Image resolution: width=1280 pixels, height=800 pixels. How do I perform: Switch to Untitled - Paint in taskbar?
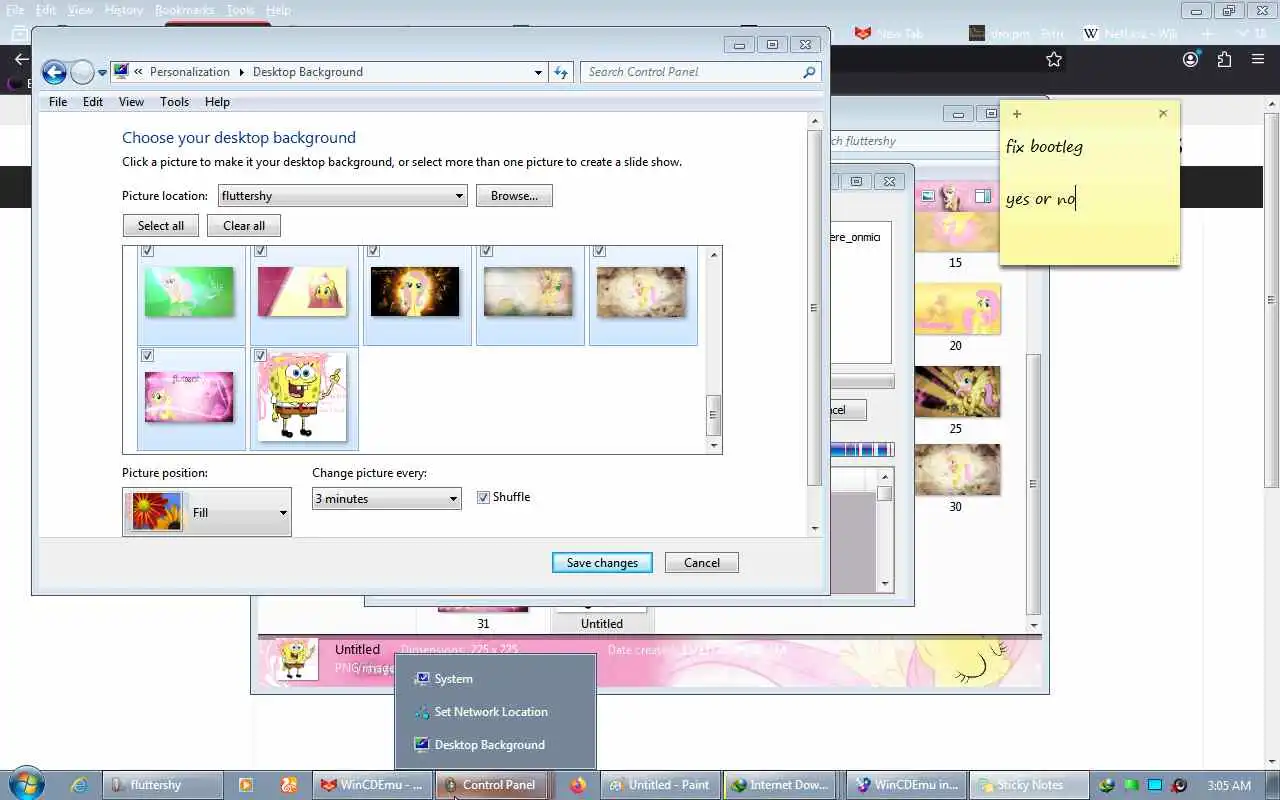[x=659, y=785]
